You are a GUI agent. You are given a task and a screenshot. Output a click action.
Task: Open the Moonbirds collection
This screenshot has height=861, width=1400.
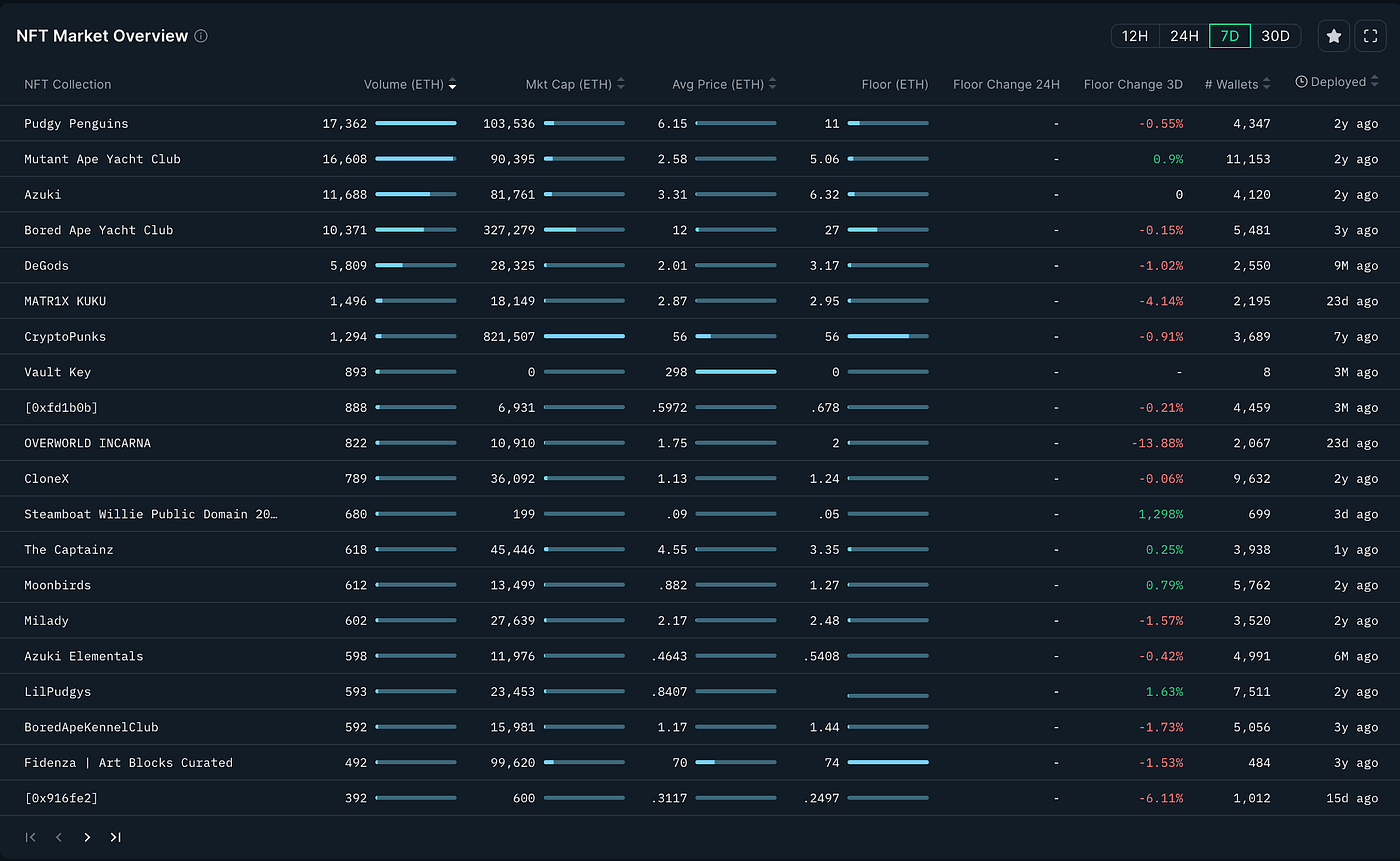point(58,585)
